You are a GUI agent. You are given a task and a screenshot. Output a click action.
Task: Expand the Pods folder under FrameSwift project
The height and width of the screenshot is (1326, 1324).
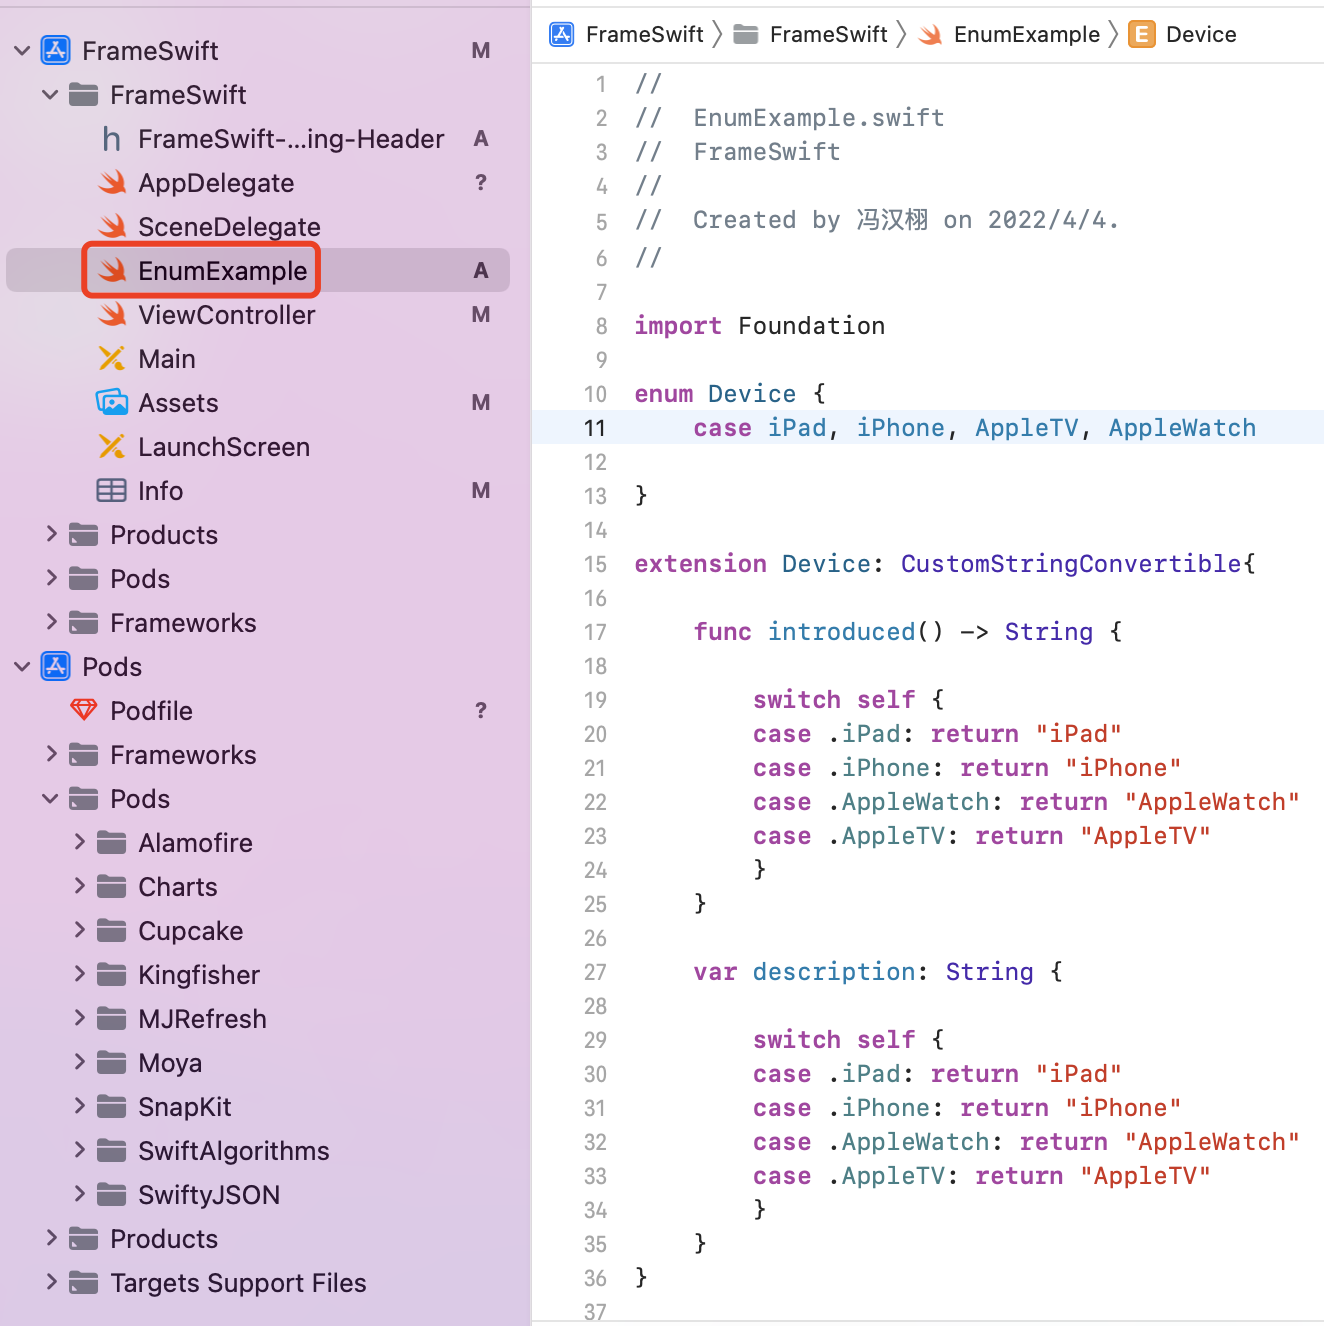tap(51, 578)
